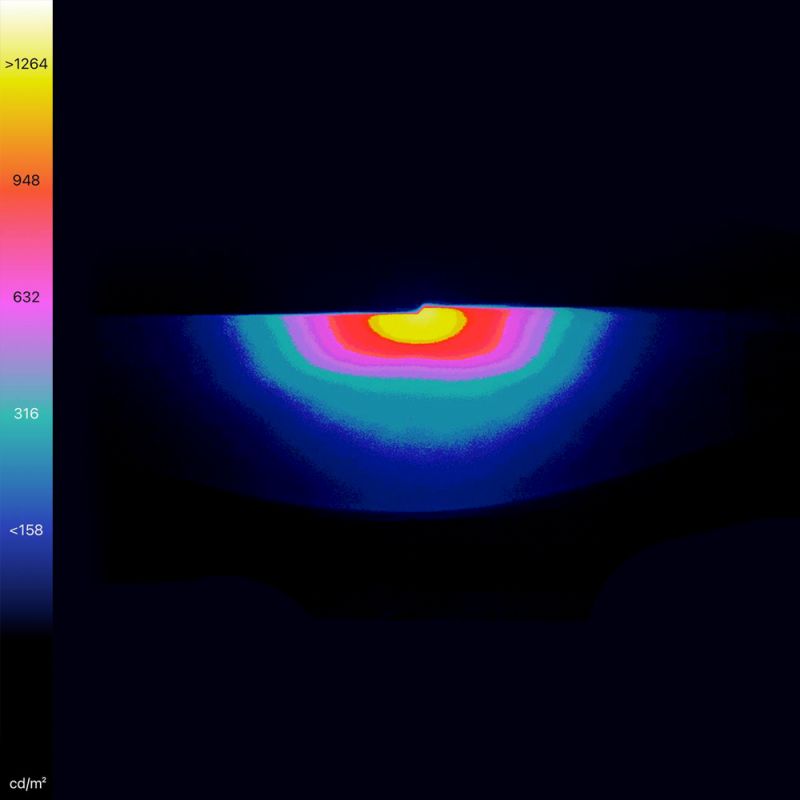The width and height of the screenshot is (800, 800).
Task: Click the teal region below the magenta band
Action: click(x=420, y=410)
